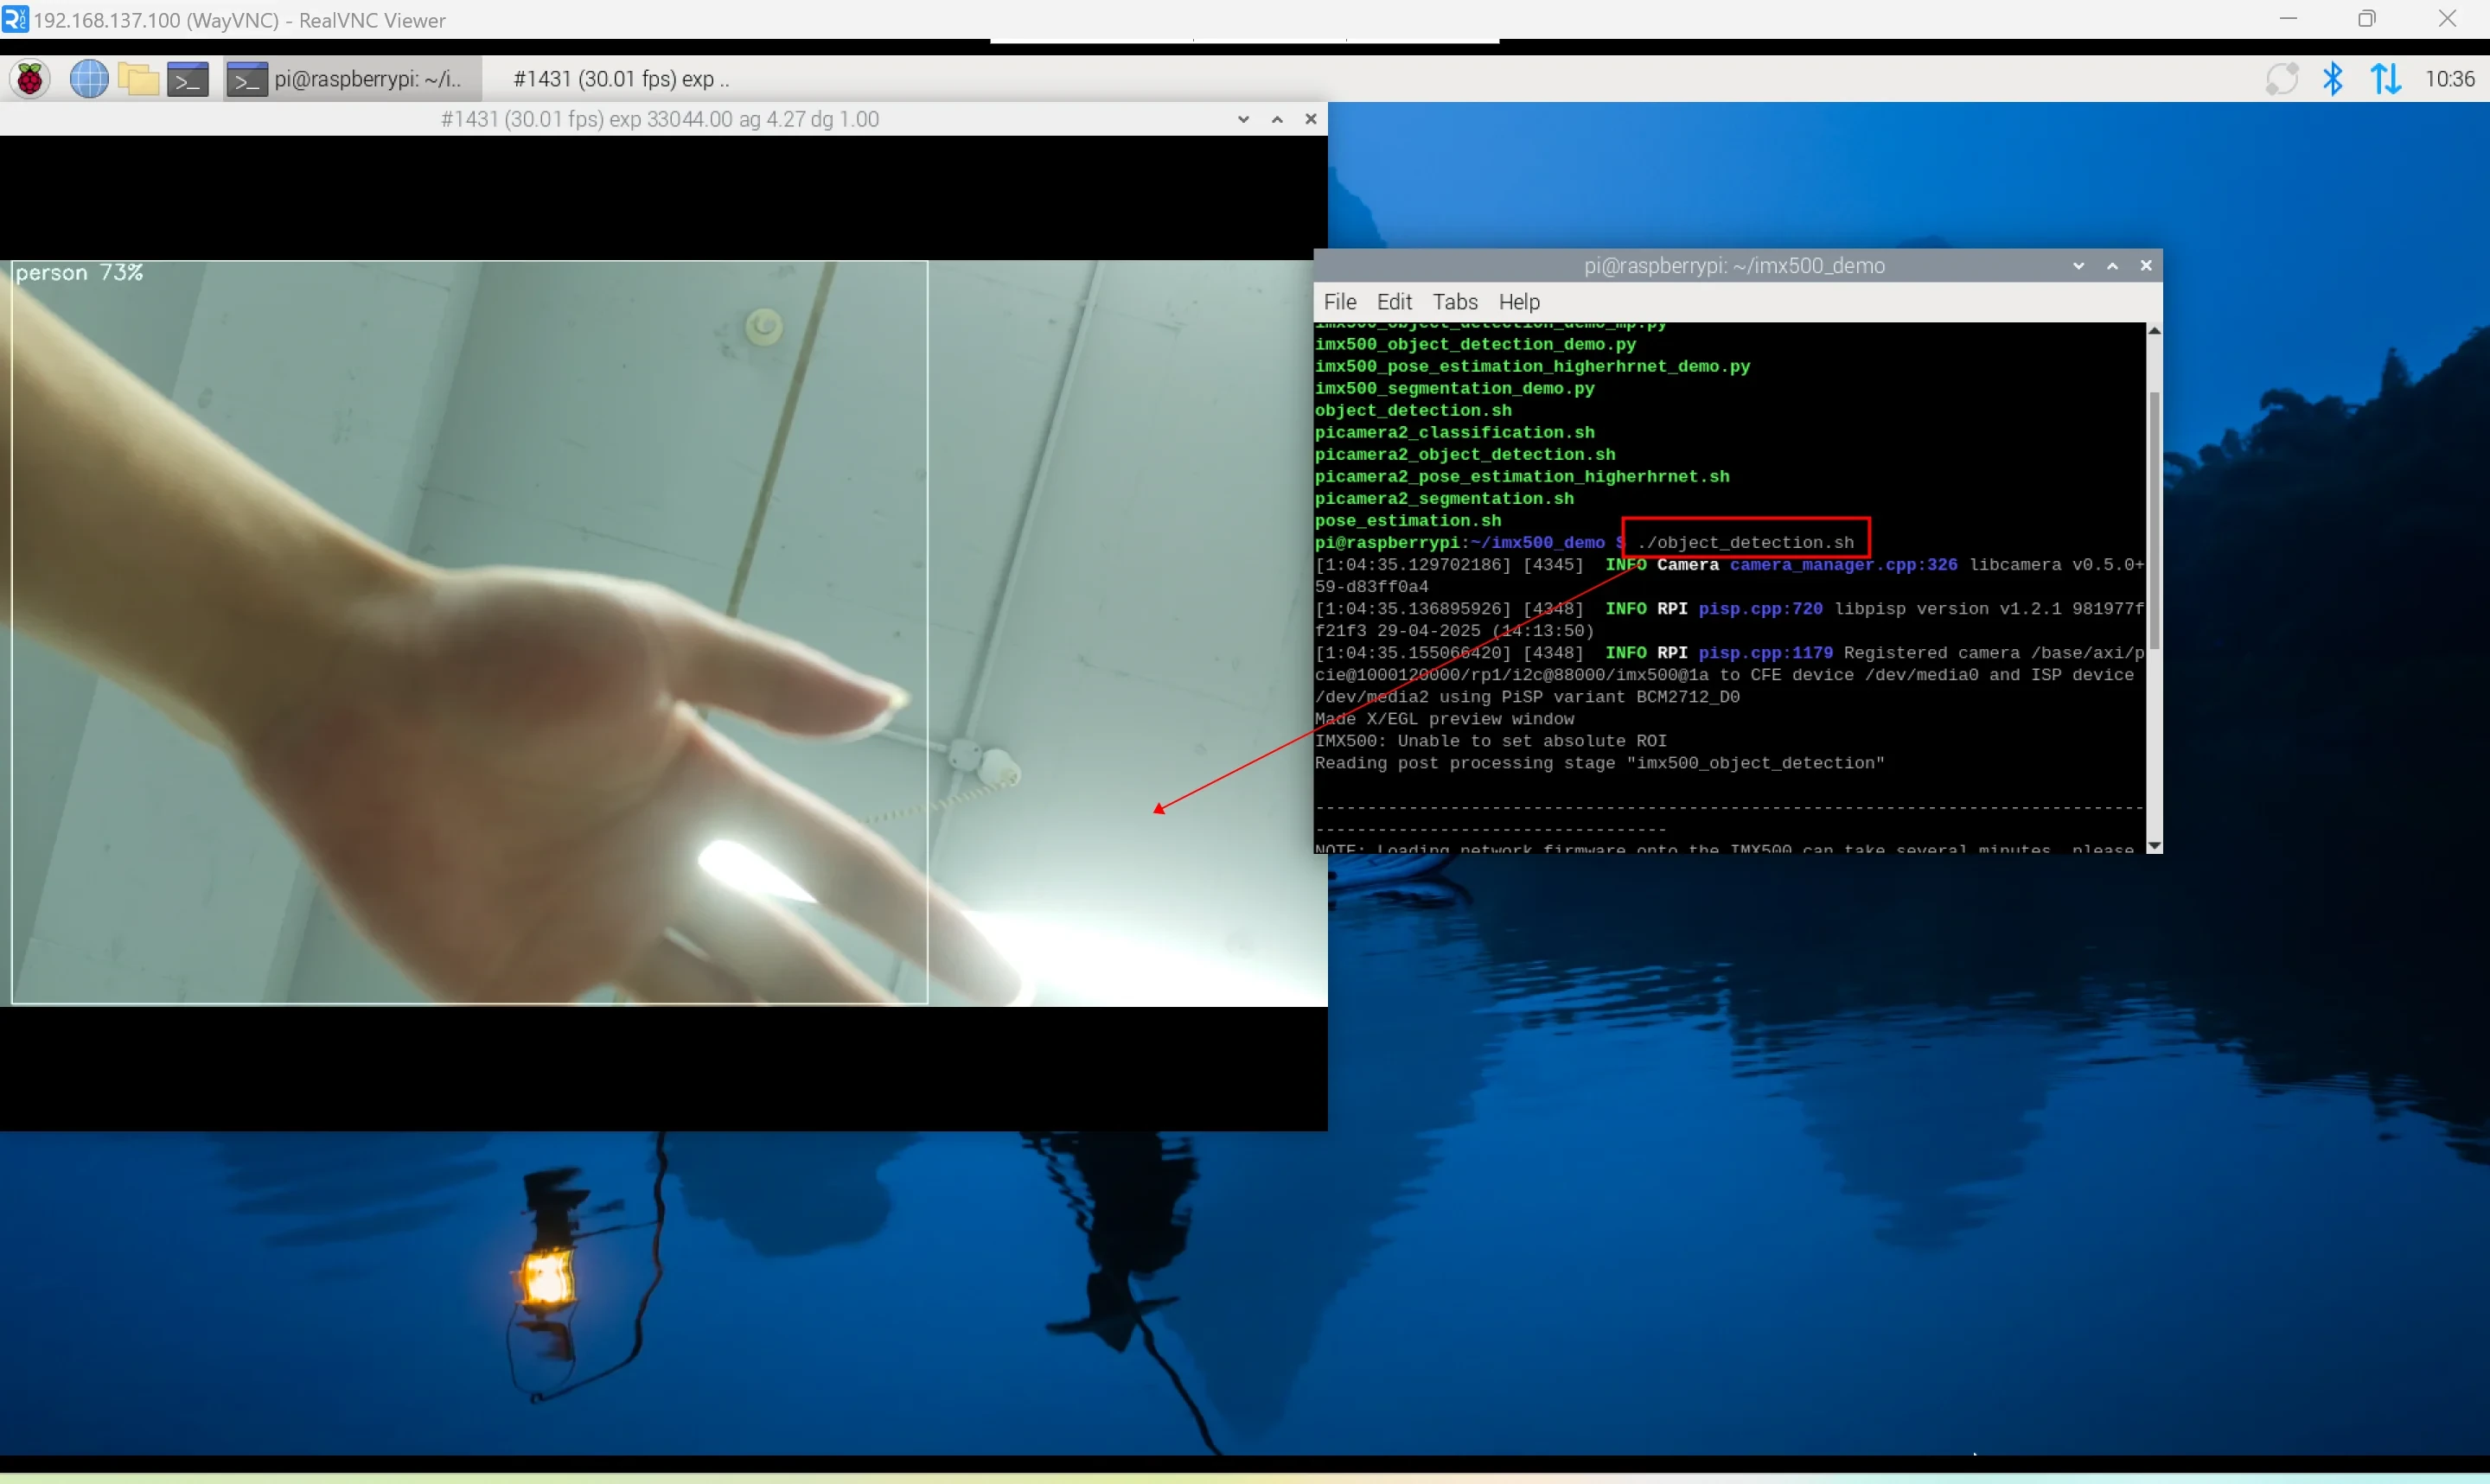Click the panel clock showing 10:36
This screenshot has width=2490, height=1484.
[x=2449, y=79]
